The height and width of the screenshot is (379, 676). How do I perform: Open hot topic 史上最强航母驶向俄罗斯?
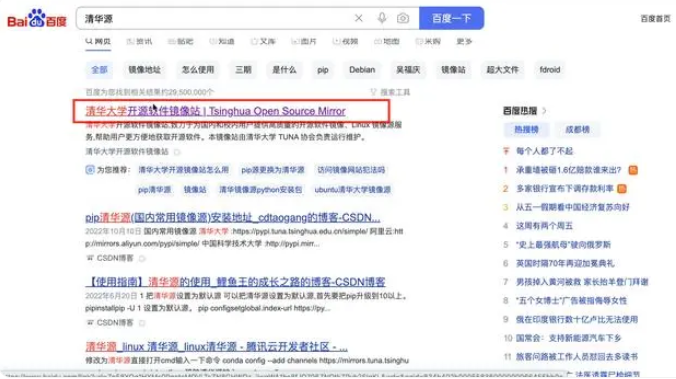(x=563, y=244)
